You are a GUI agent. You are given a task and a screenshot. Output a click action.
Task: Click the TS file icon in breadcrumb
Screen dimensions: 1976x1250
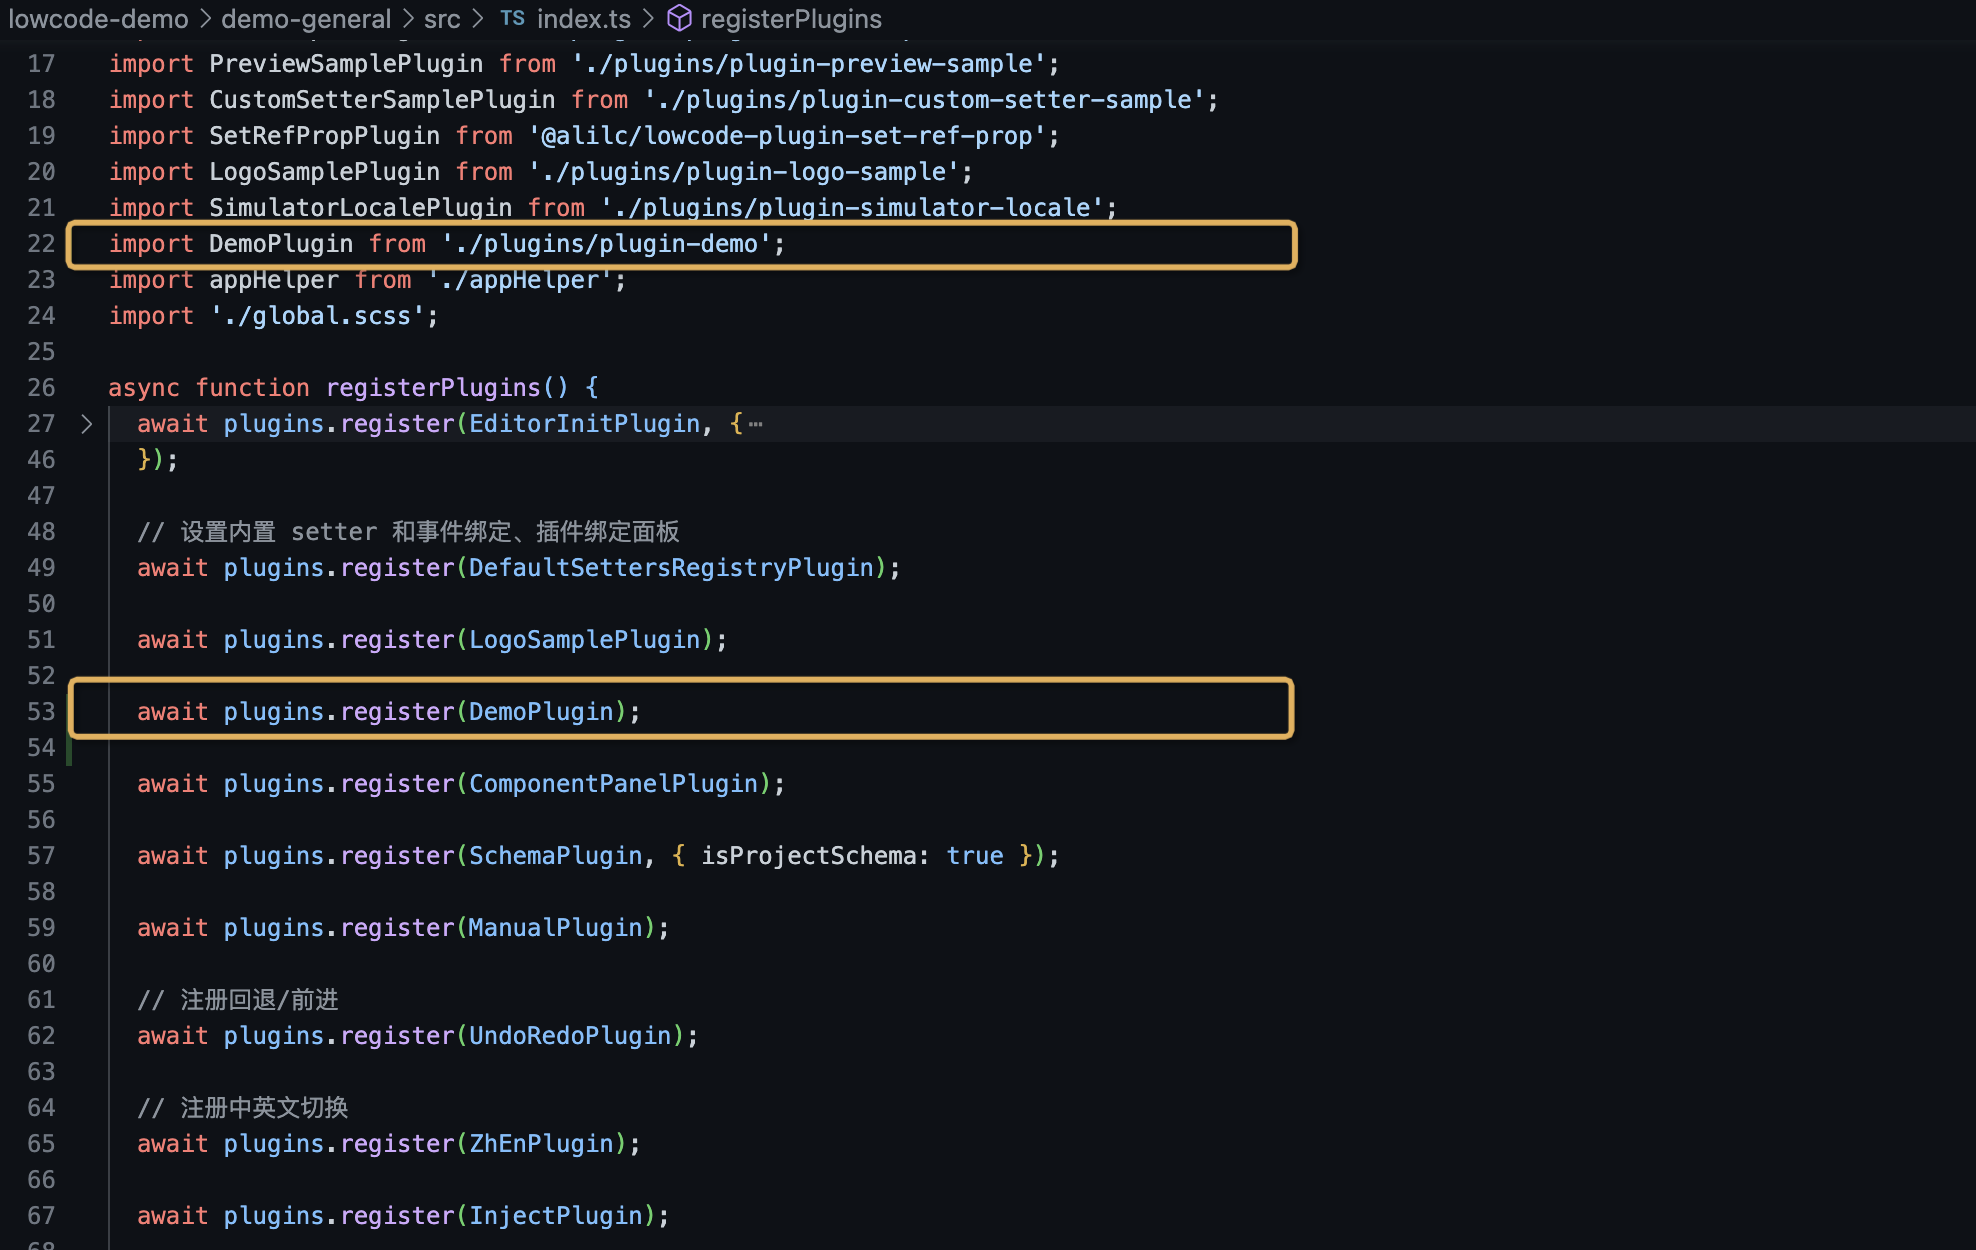coord(512,18)
